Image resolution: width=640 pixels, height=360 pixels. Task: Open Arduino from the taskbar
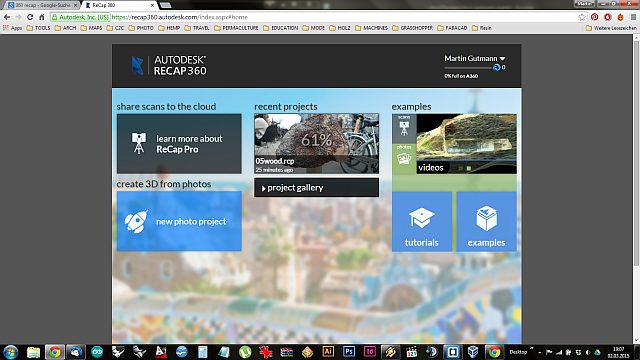[97, 352]
